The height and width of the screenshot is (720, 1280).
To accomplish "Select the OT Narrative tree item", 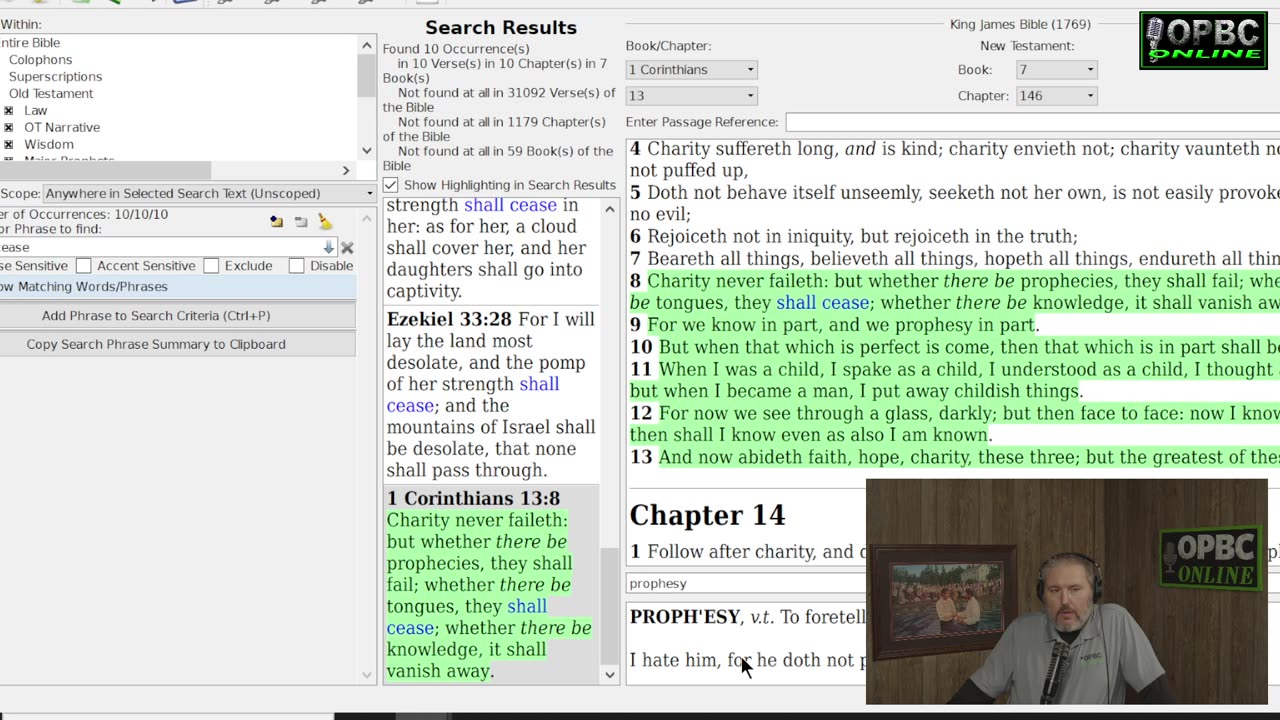I will coord(62,128).
